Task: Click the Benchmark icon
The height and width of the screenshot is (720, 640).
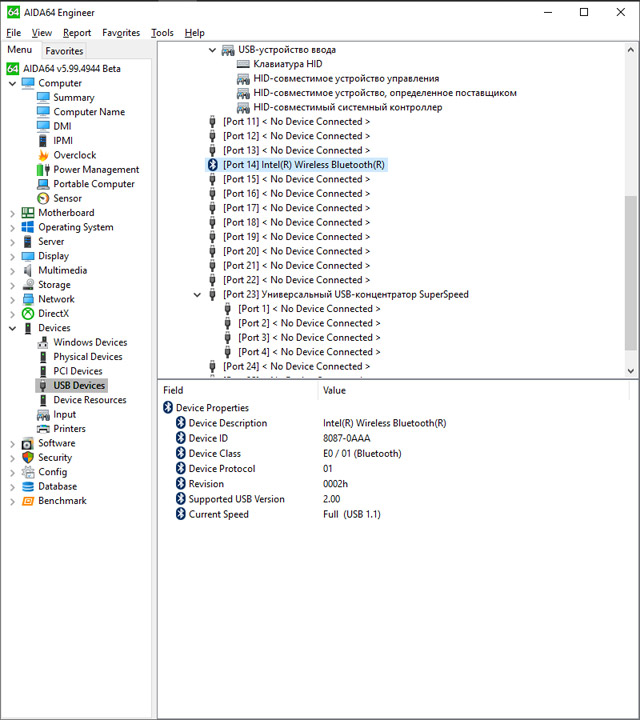Action: click(x=28, y=501)
